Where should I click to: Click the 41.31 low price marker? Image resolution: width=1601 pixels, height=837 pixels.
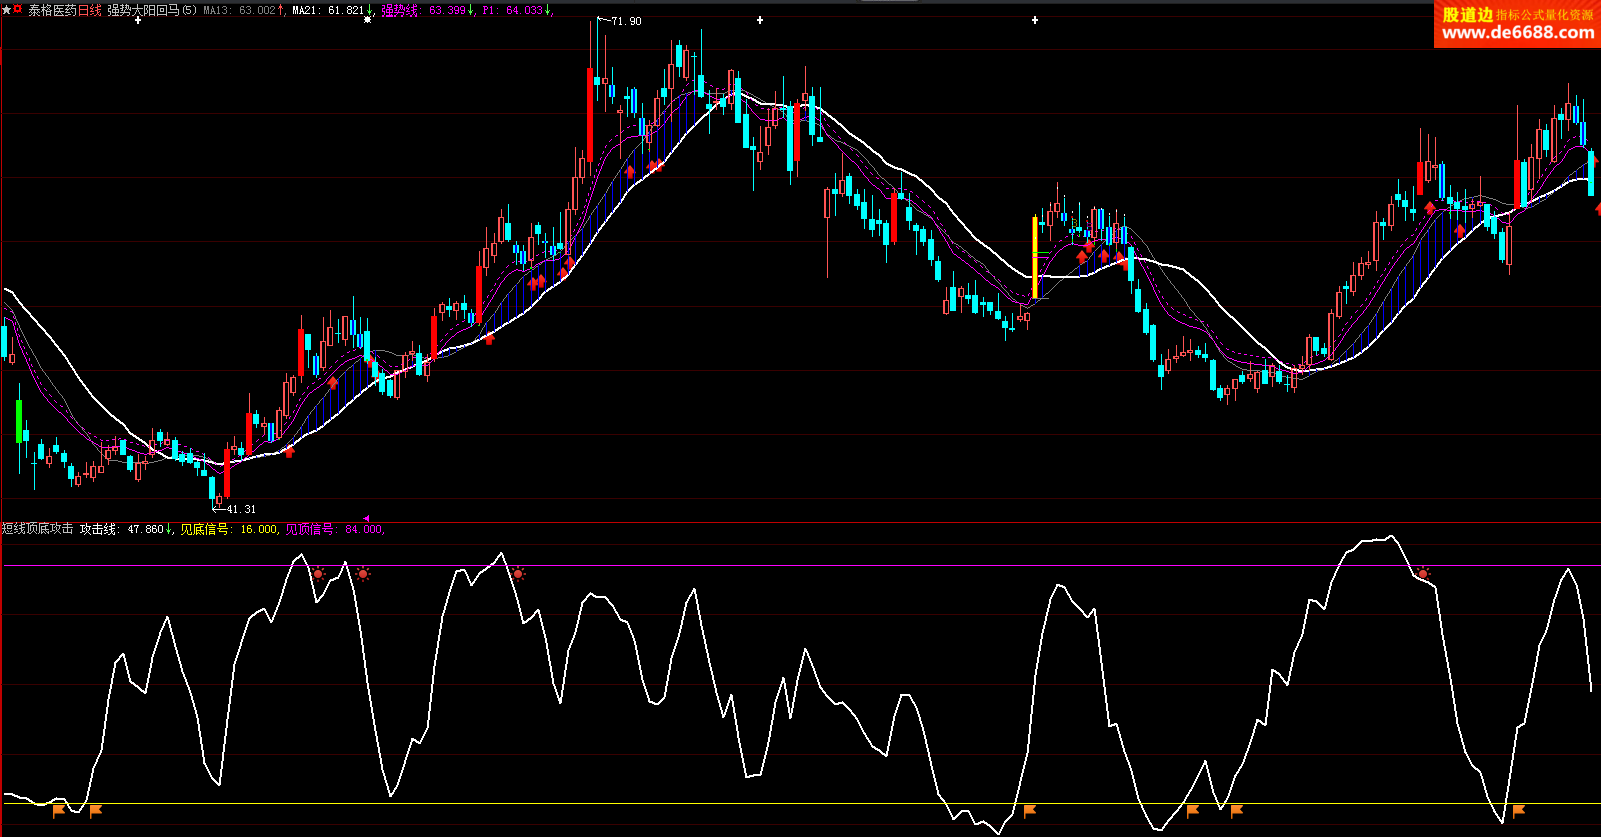pyautogui.click(x=240, y=509)
